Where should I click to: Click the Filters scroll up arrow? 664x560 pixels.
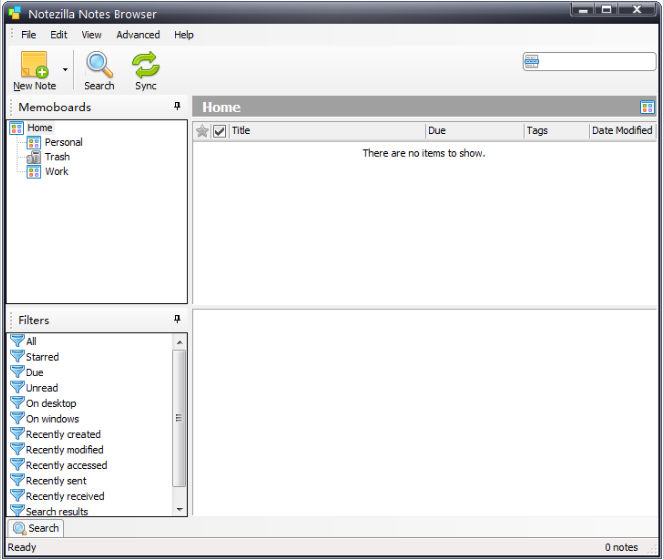tap(180, 342)
